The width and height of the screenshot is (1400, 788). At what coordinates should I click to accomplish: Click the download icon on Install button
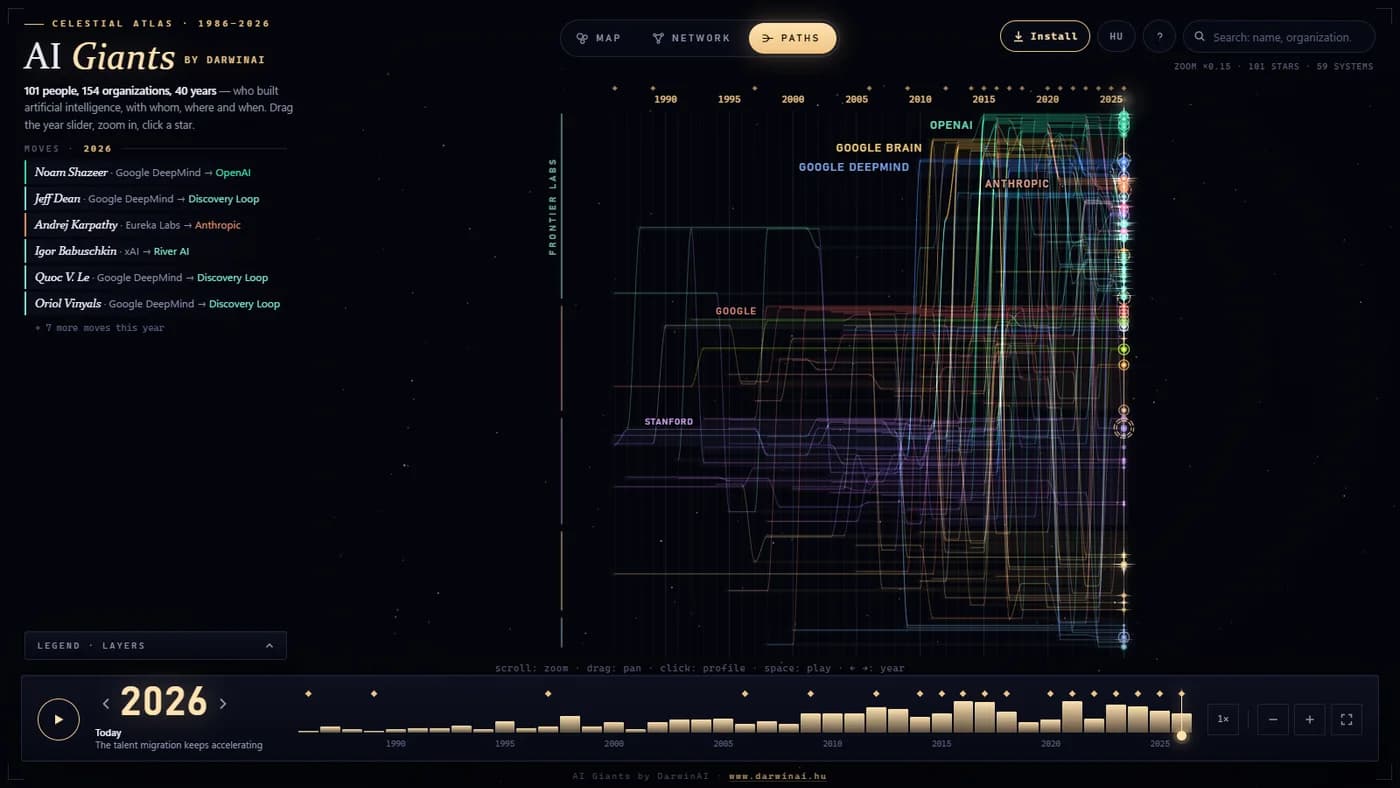pos(1018,36)
